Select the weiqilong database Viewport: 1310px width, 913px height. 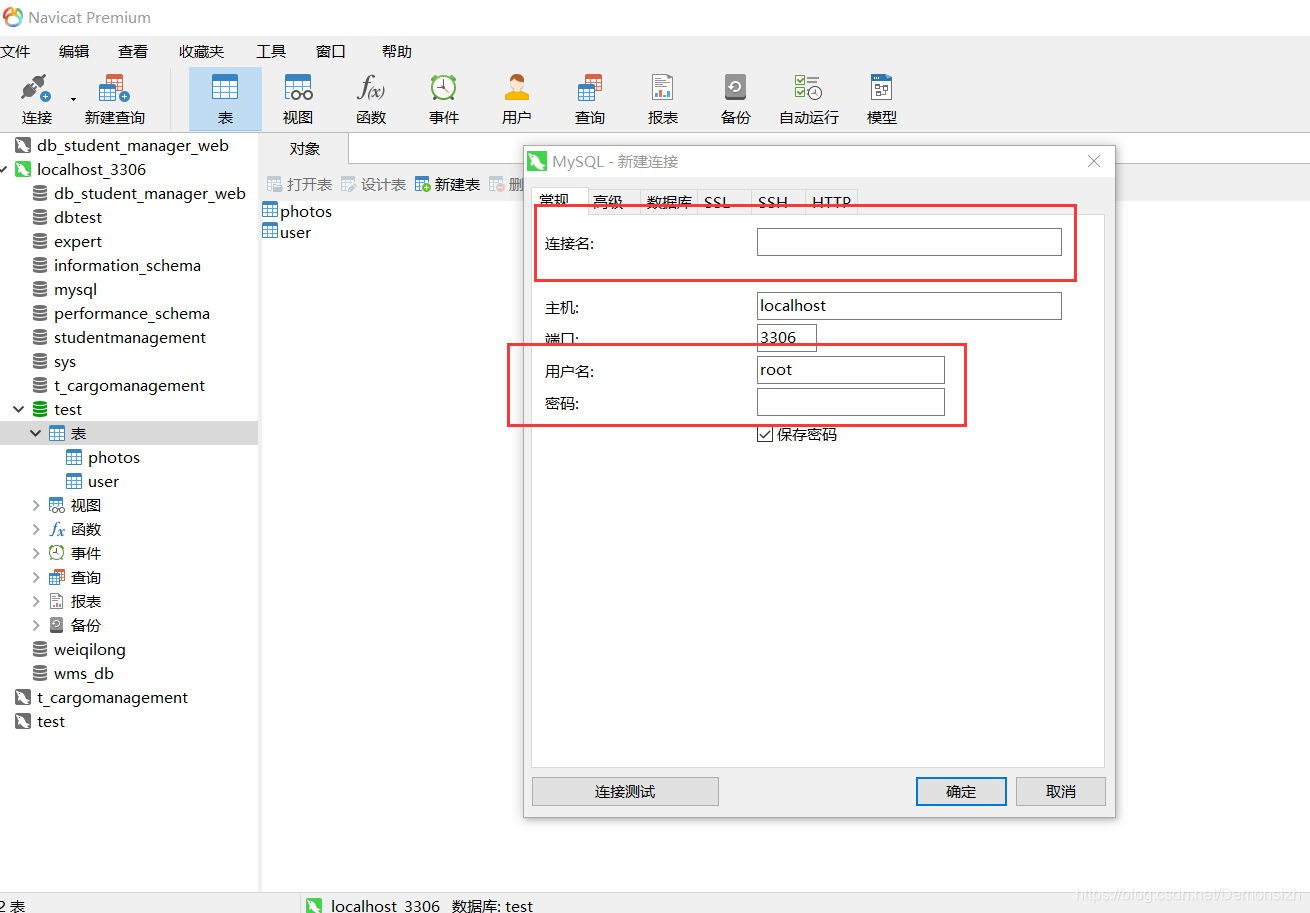click(x=90, y=649)
